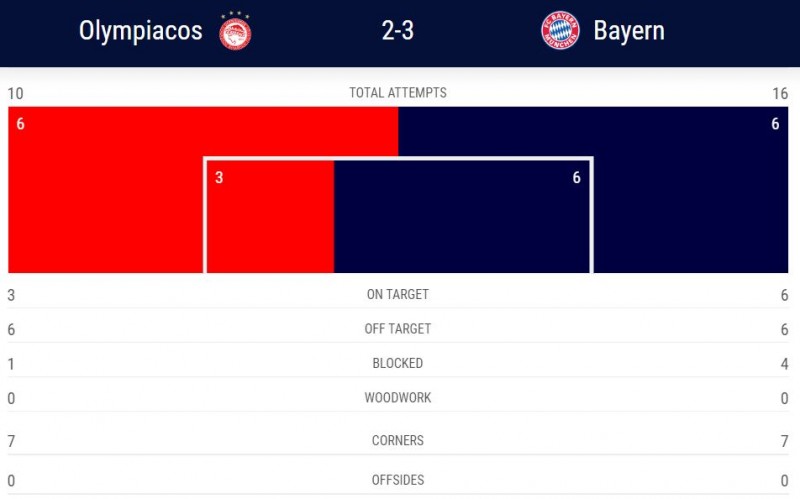The height and width of the screenshot is (499, 800).
Task: Click the Bayern Munich club crest
Action: point(560,31)
